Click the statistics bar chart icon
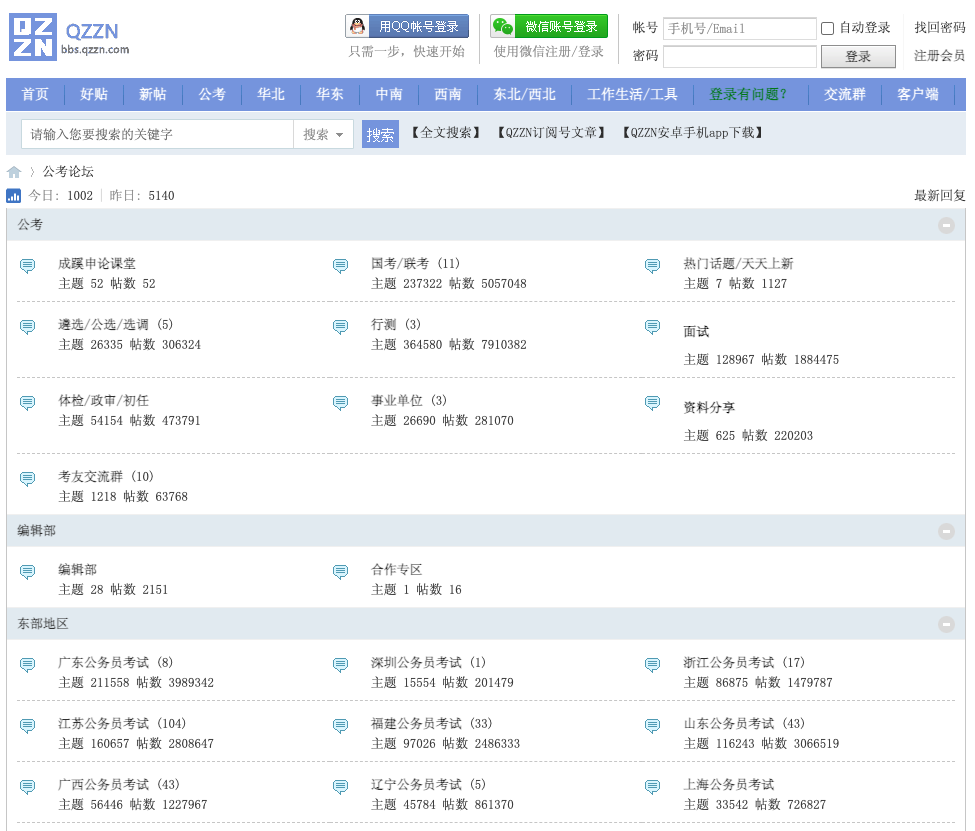 [x=14, y=196]
